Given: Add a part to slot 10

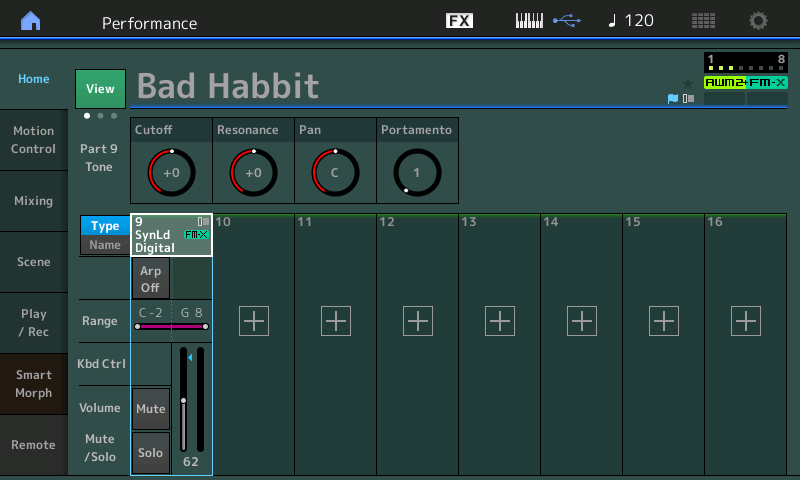Looking at the screenshot, I should click(254, 321).
